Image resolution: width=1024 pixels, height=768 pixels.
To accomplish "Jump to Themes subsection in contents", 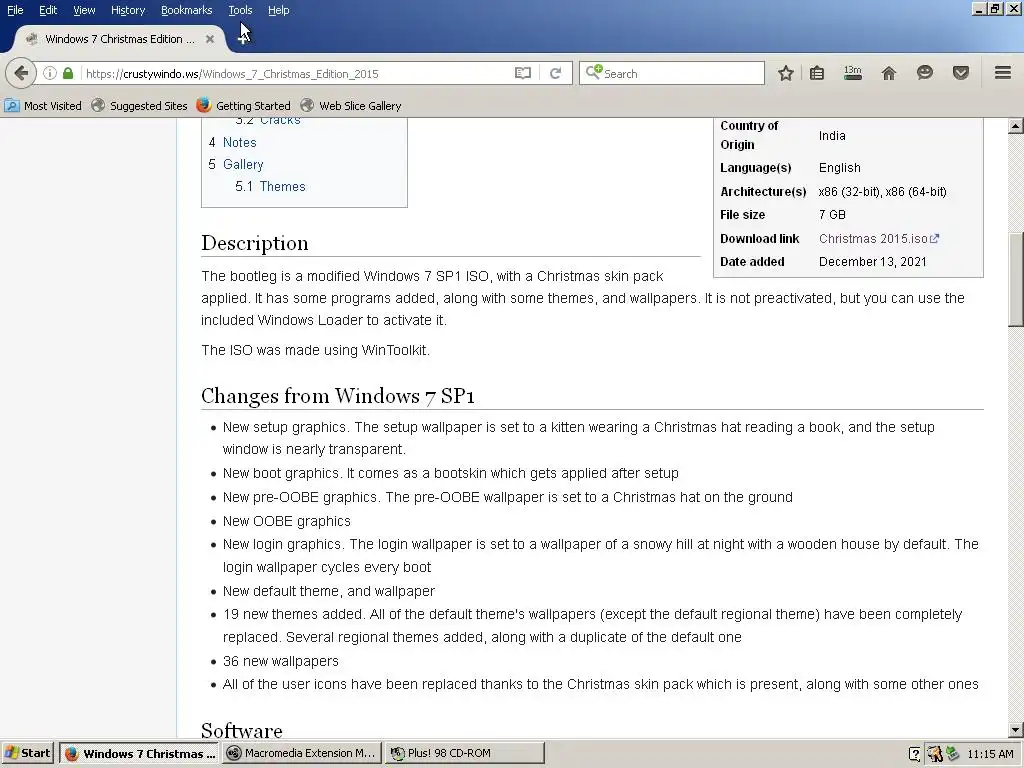I will 282,187.
